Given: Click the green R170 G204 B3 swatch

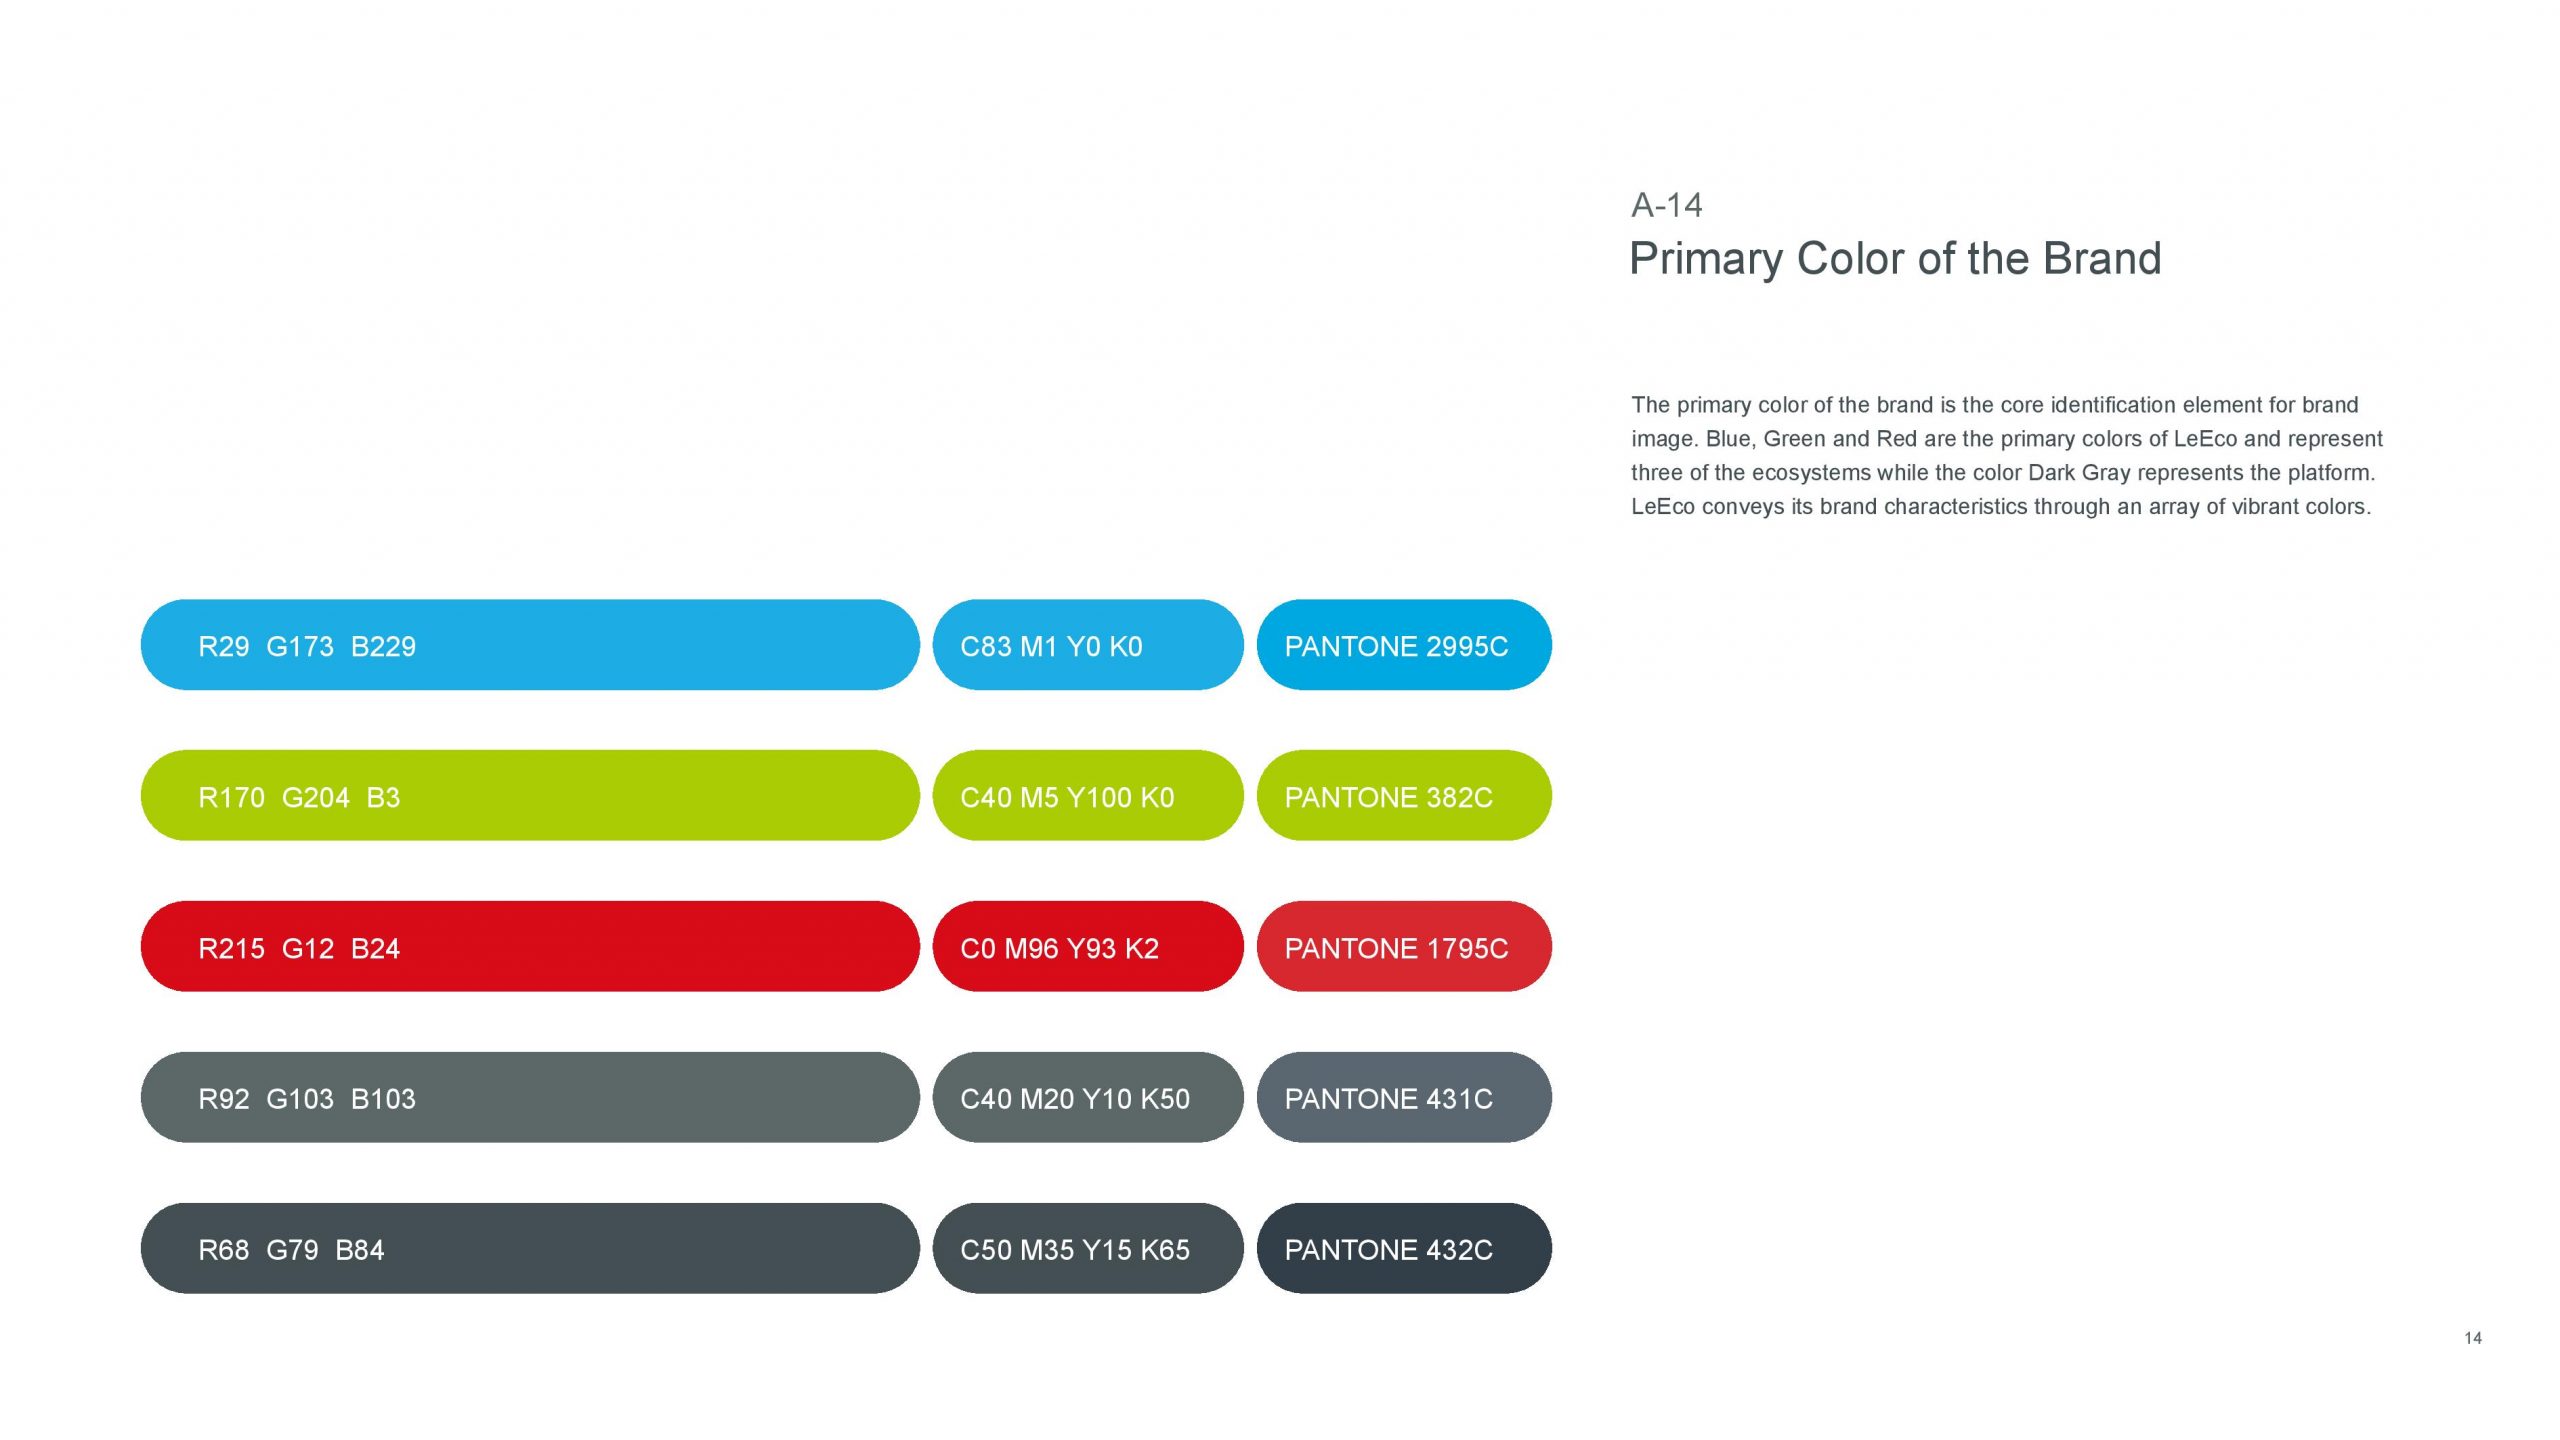Looking at the screenshot, I should (x=530, y=796).
